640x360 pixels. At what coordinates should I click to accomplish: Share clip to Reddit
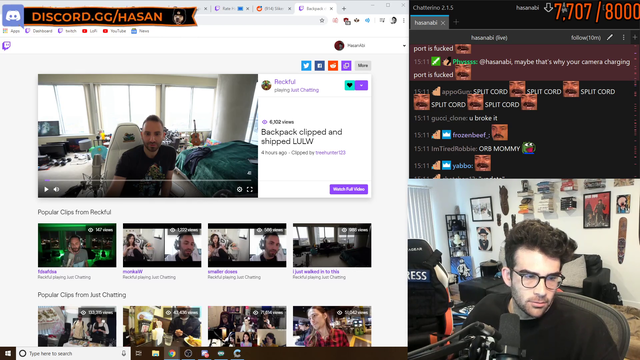(x=333, y=65)
